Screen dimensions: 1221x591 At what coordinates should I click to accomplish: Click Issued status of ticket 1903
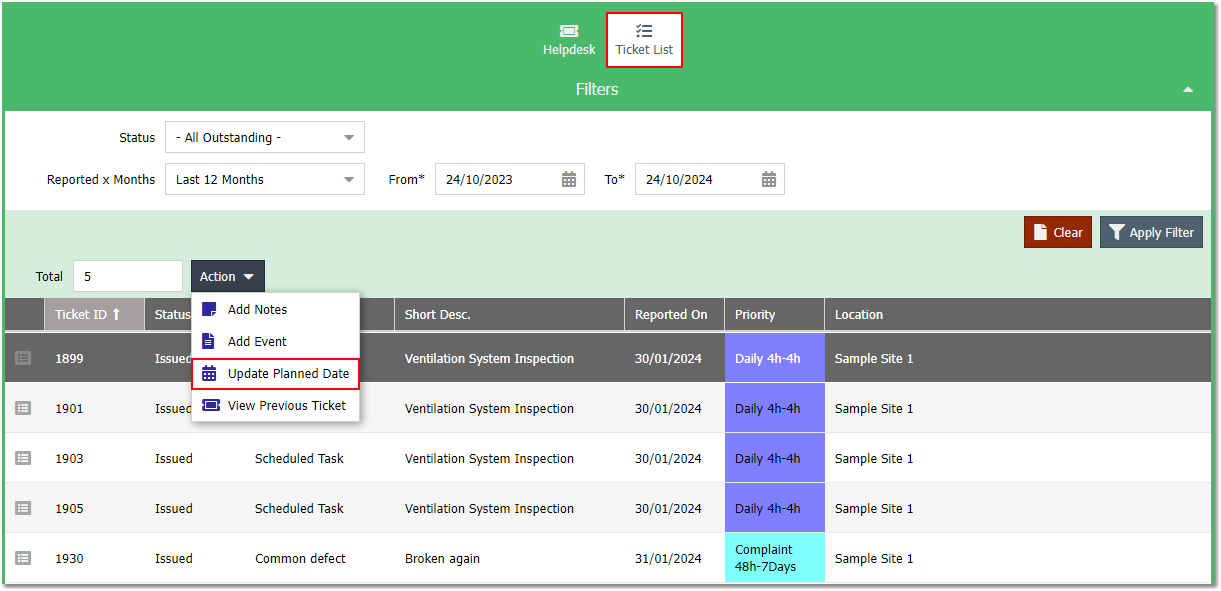[x=174, y=458]
